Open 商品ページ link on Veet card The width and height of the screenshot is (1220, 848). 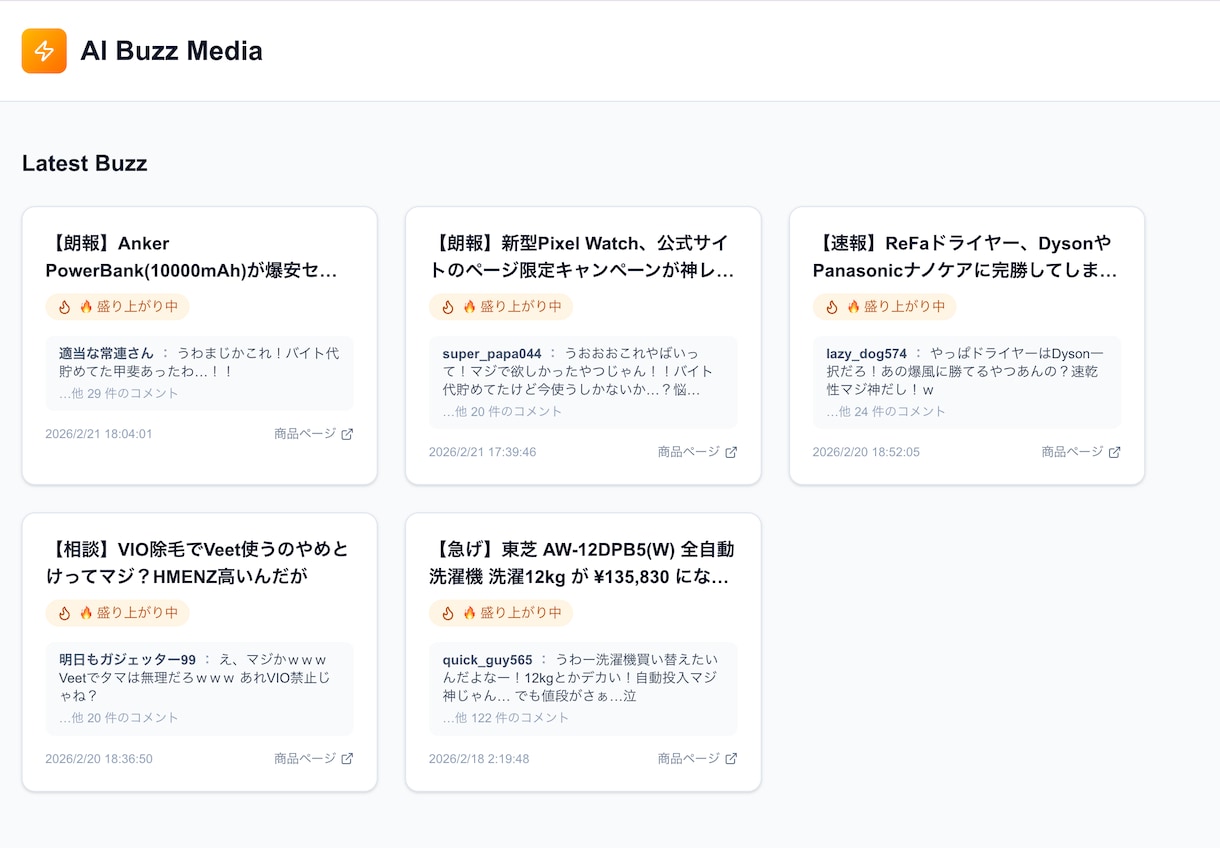[313, 758]
